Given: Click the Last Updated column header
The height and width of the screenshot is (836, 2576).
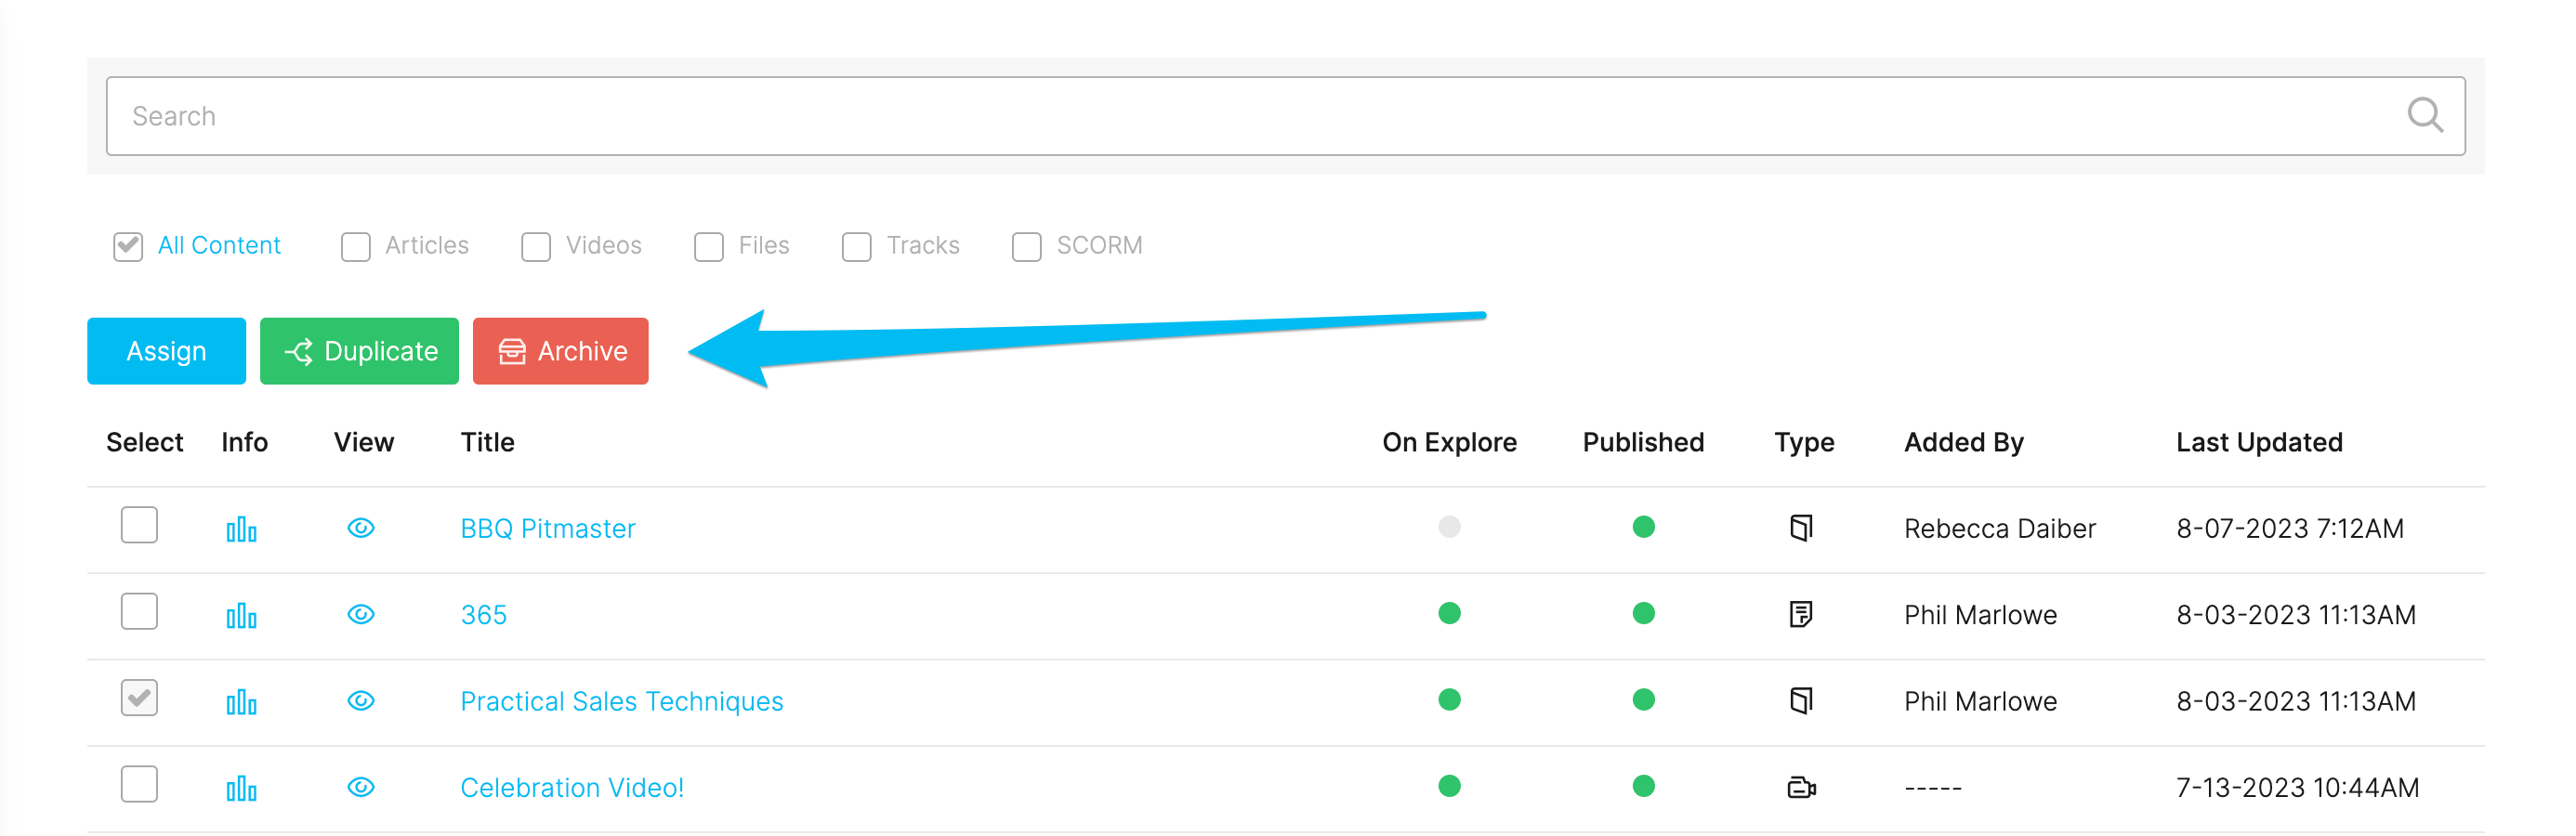Looking at the screenshot, I should click(2259, 442).
